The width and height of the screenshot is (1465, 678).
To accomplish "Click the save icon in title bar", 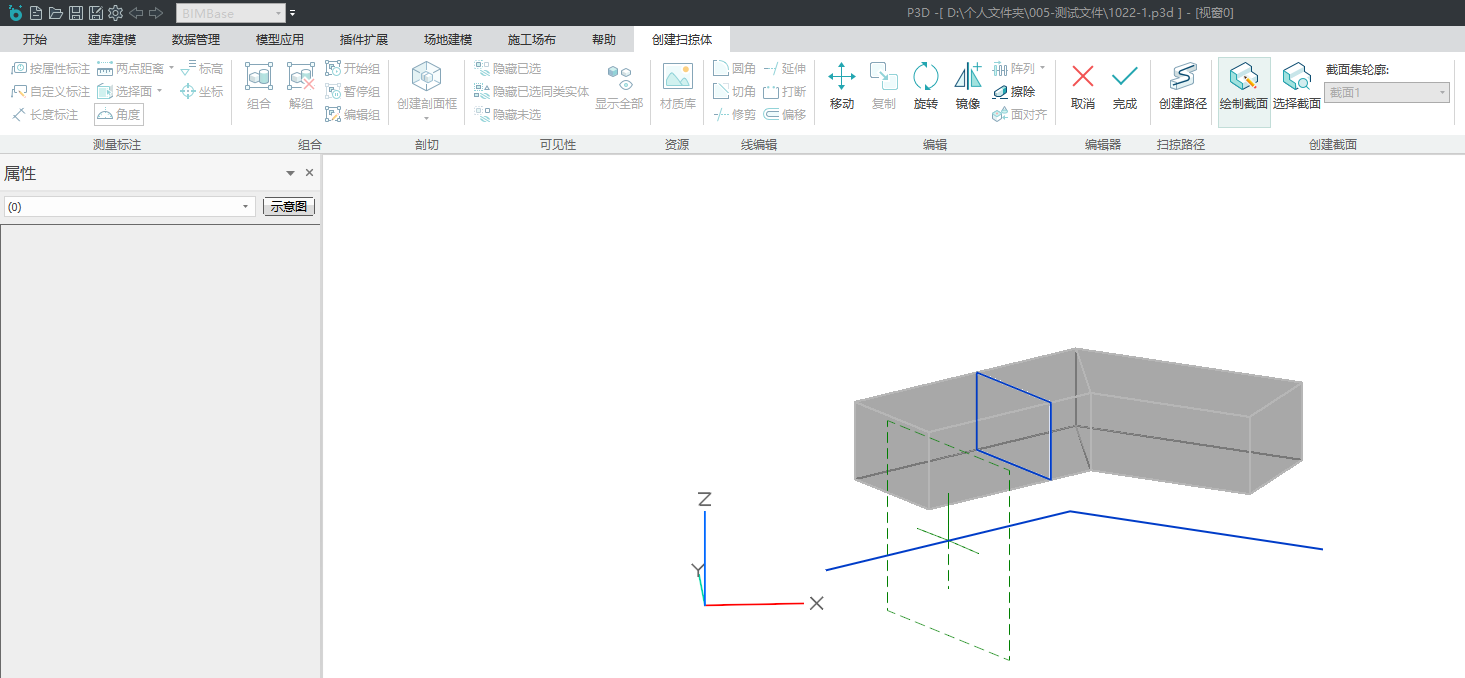I will click(x=75, y=13).
